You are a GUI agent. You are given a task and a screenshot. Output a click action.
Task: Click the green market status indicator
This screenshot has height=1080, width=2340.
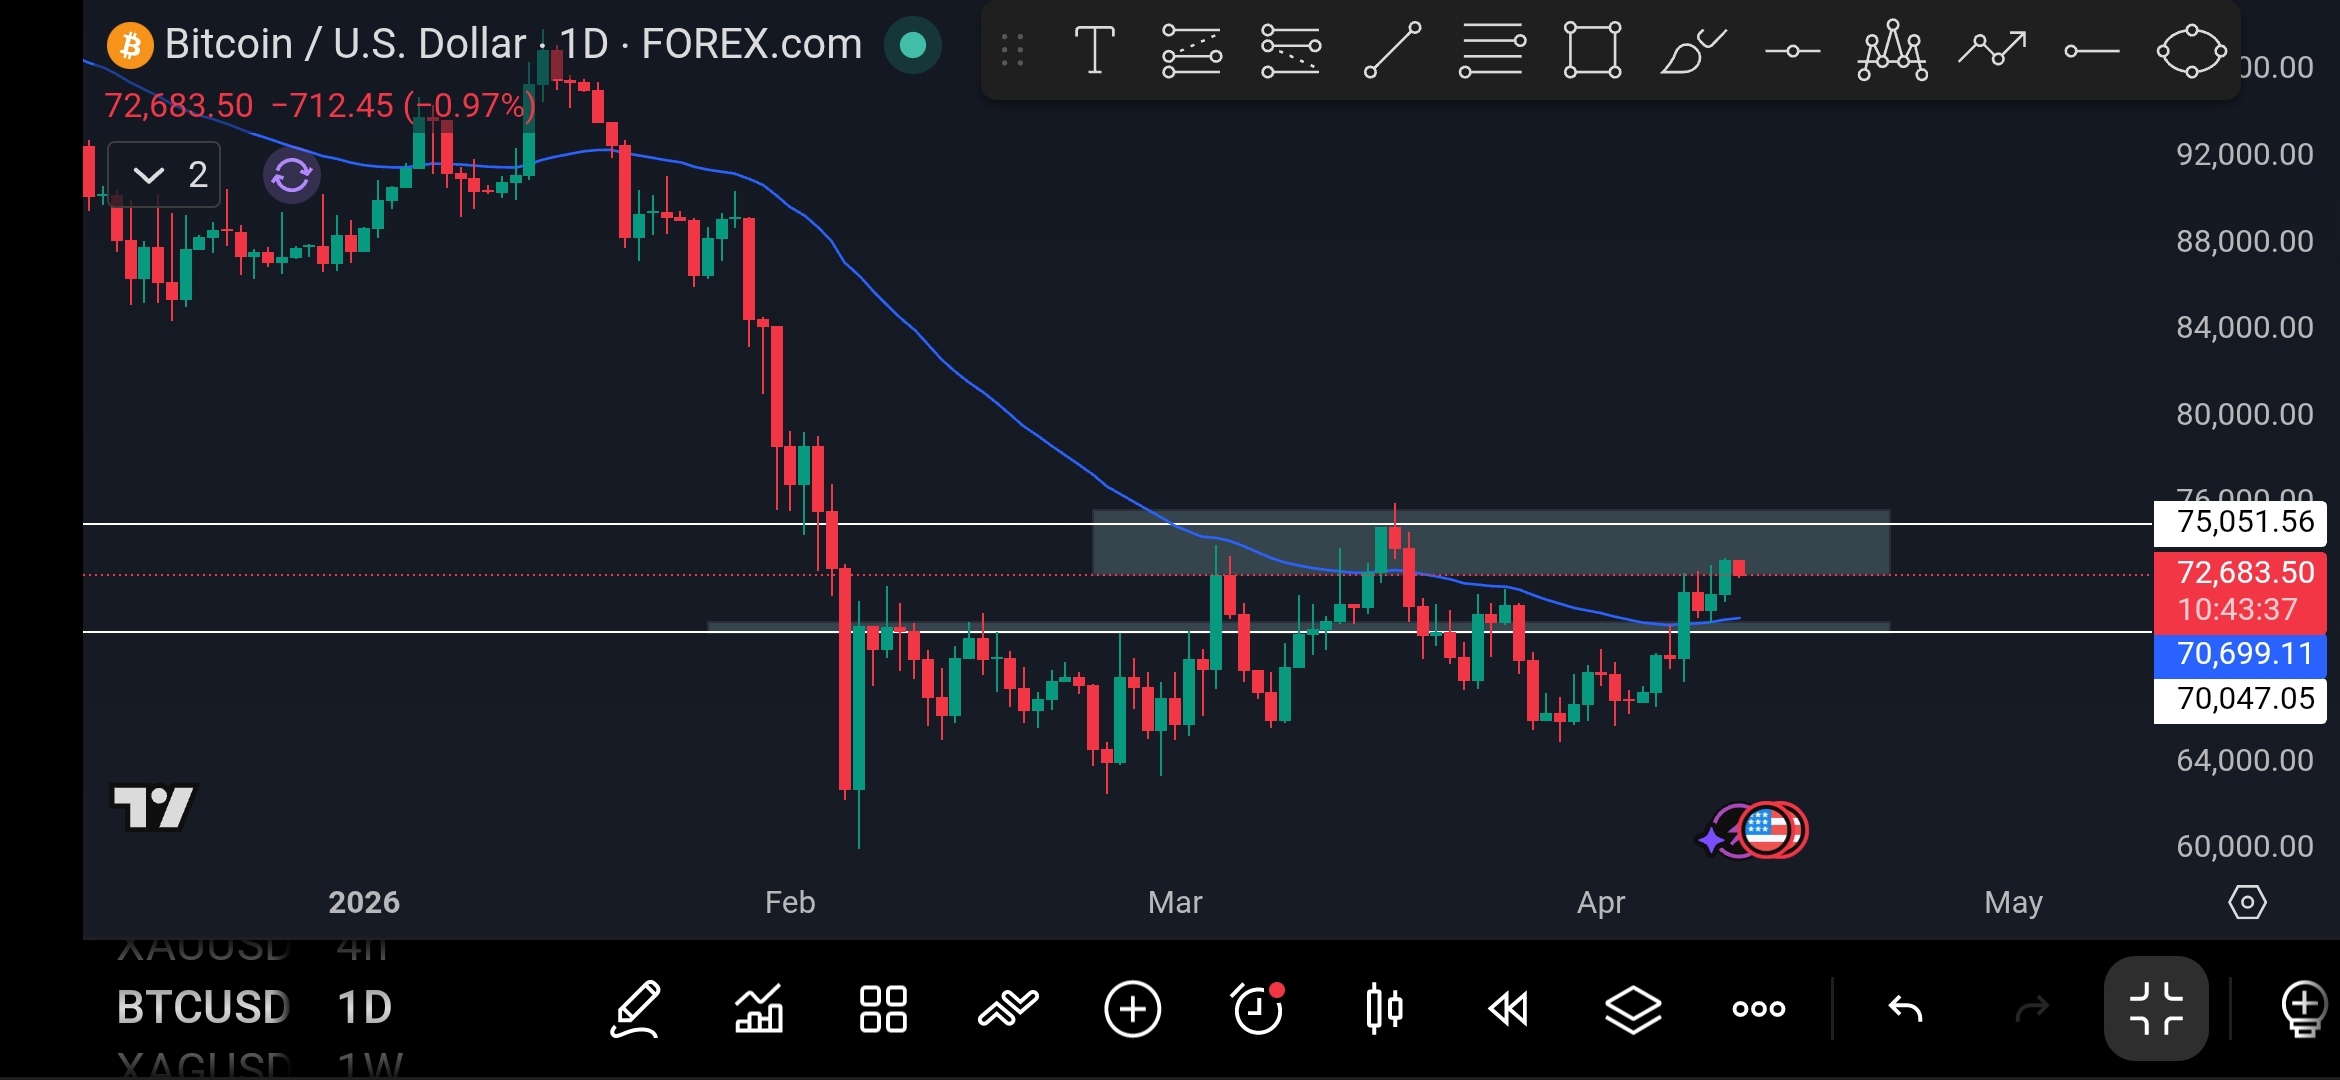tap(912, 45)
